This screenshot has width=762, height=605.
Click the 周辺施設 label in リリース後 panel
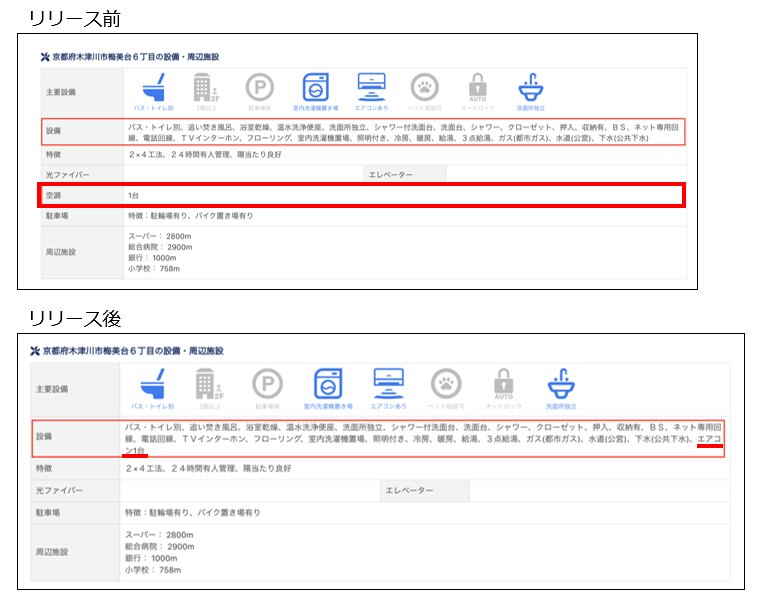(56, 552)
